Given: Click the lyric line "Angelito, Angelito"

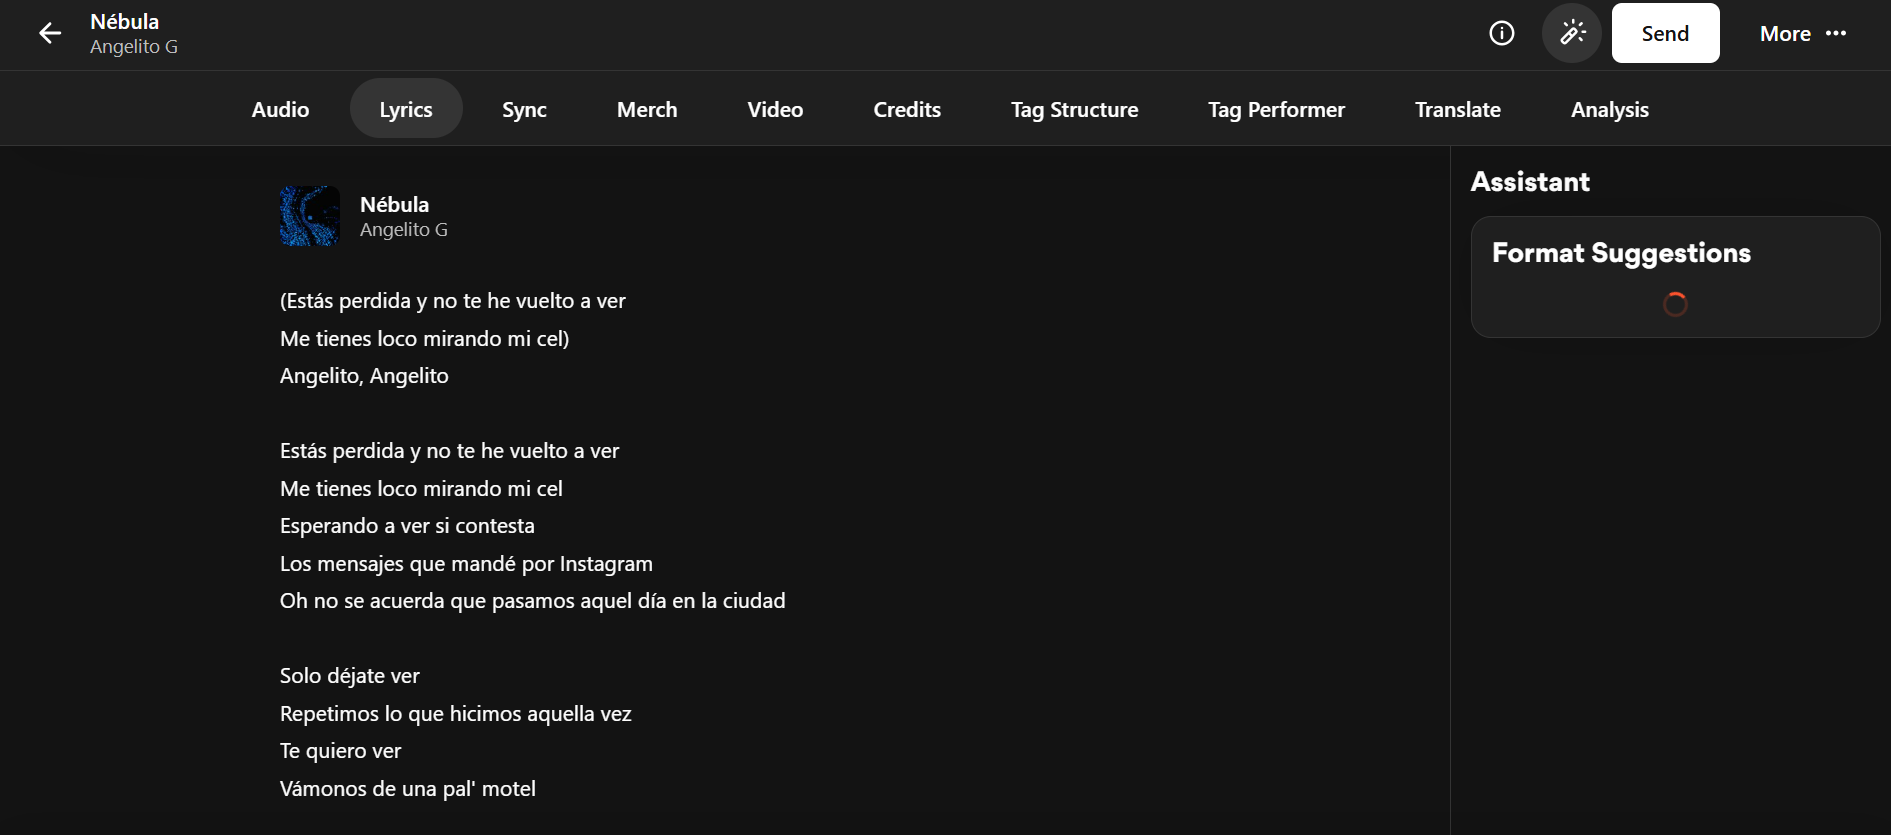Looking at the screenshot, I should pos(364,376).
